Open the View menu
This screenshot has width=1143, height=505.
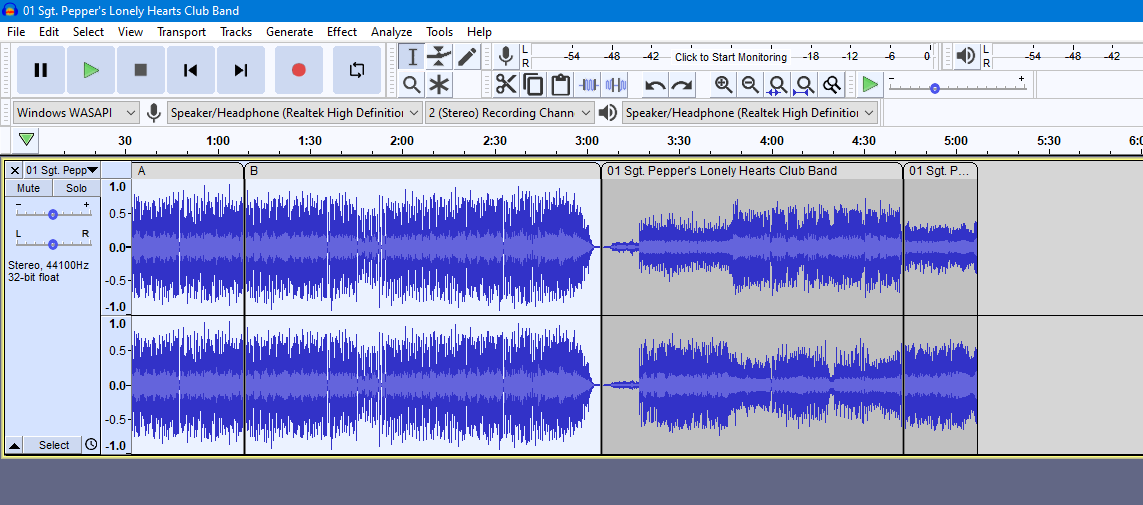130,32
